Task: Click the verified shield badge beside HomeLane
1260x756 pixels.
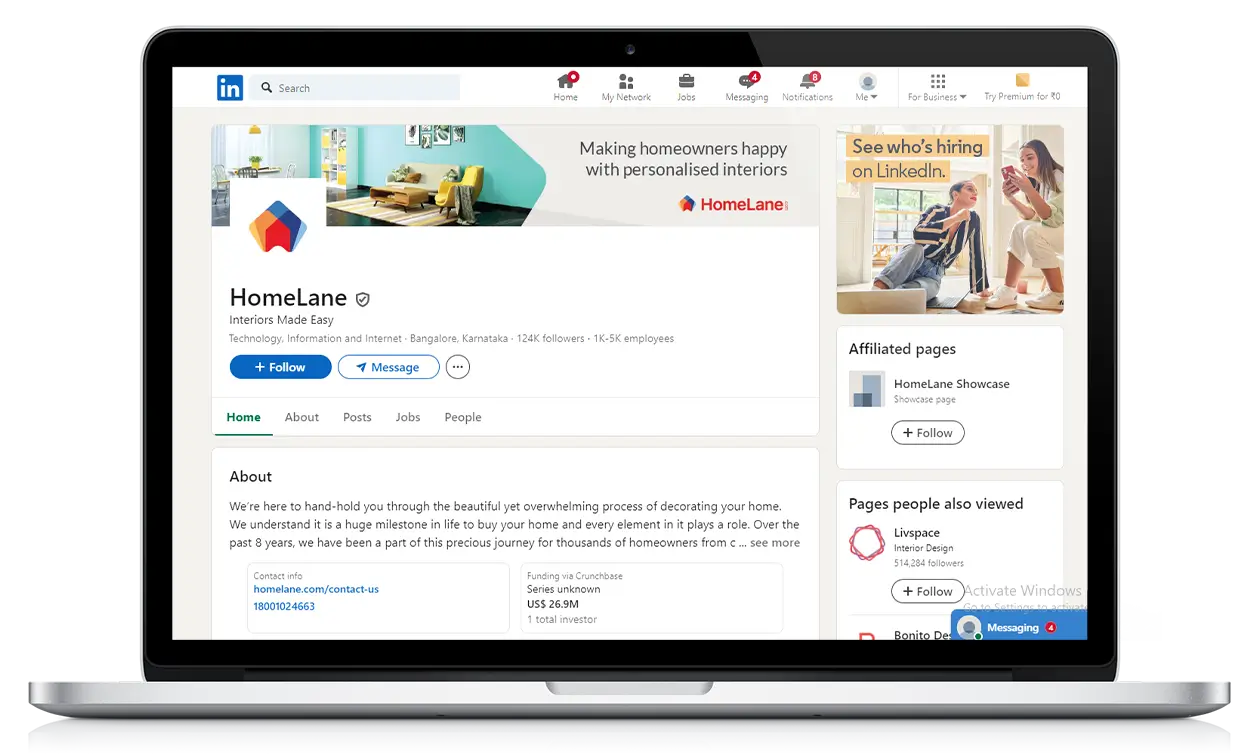Action: click(x=363, y=299)
